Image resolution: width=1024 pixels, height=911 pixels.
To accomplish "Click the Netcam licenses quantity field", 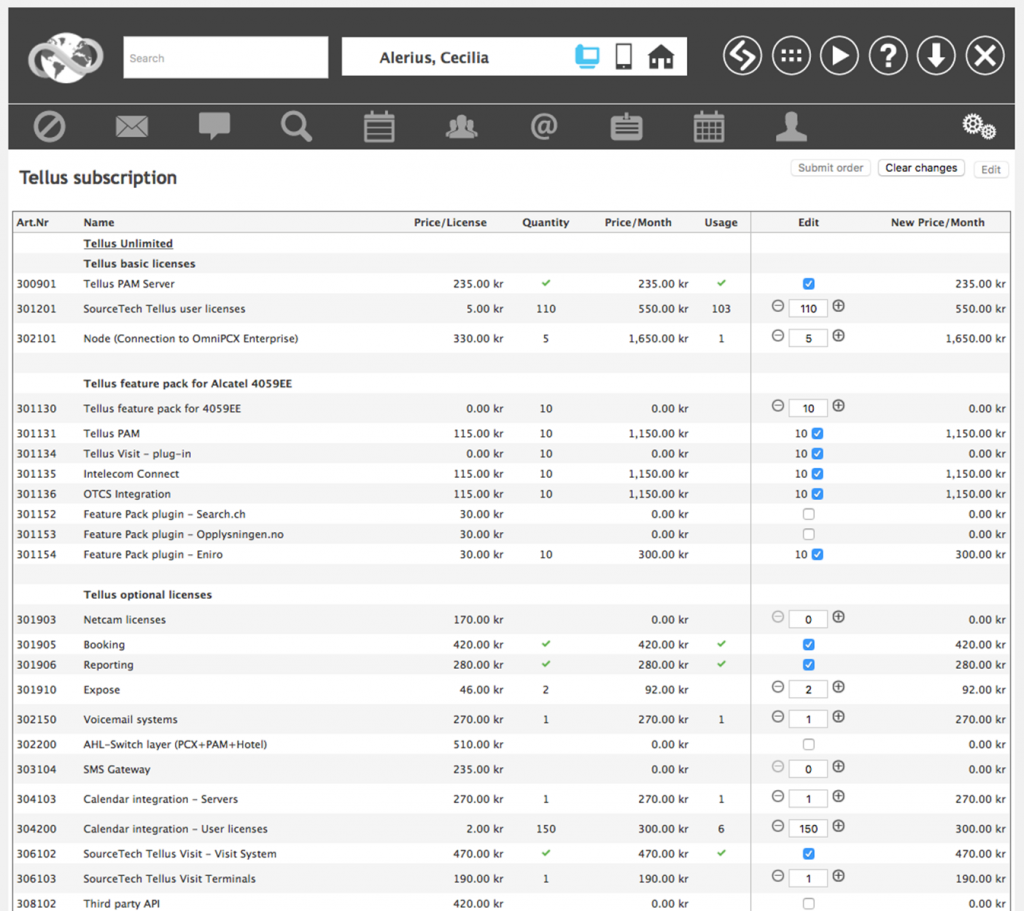I will (808, 619).
